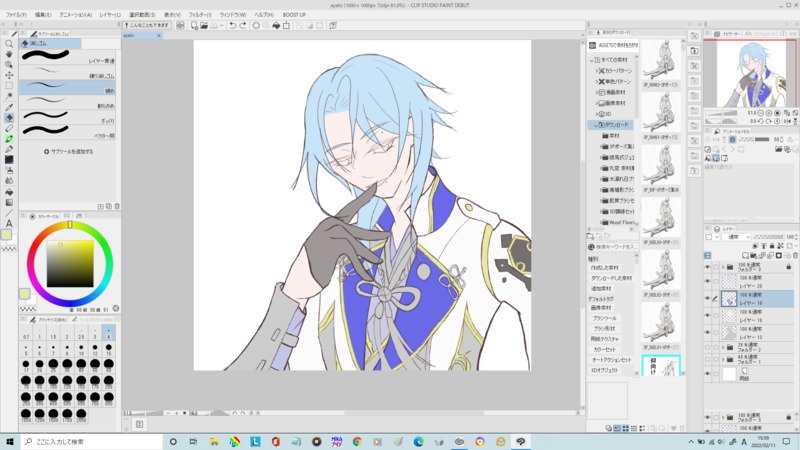Viewport: 800px width, 450px height.
Task: Hide layer レイヤー 18 via its eye icon
Action: click(x=708, y=315)
